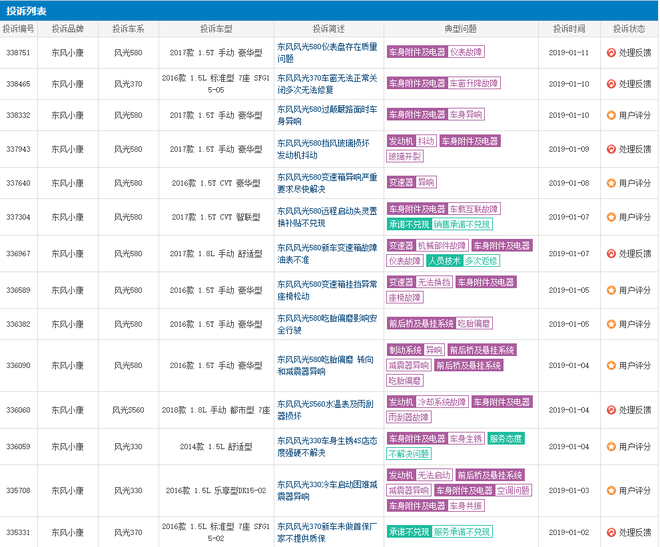Click orange rating icon in row 336382
Image resolution: width=660 pixels, height=547 pixels.
(x=611, y=324)
